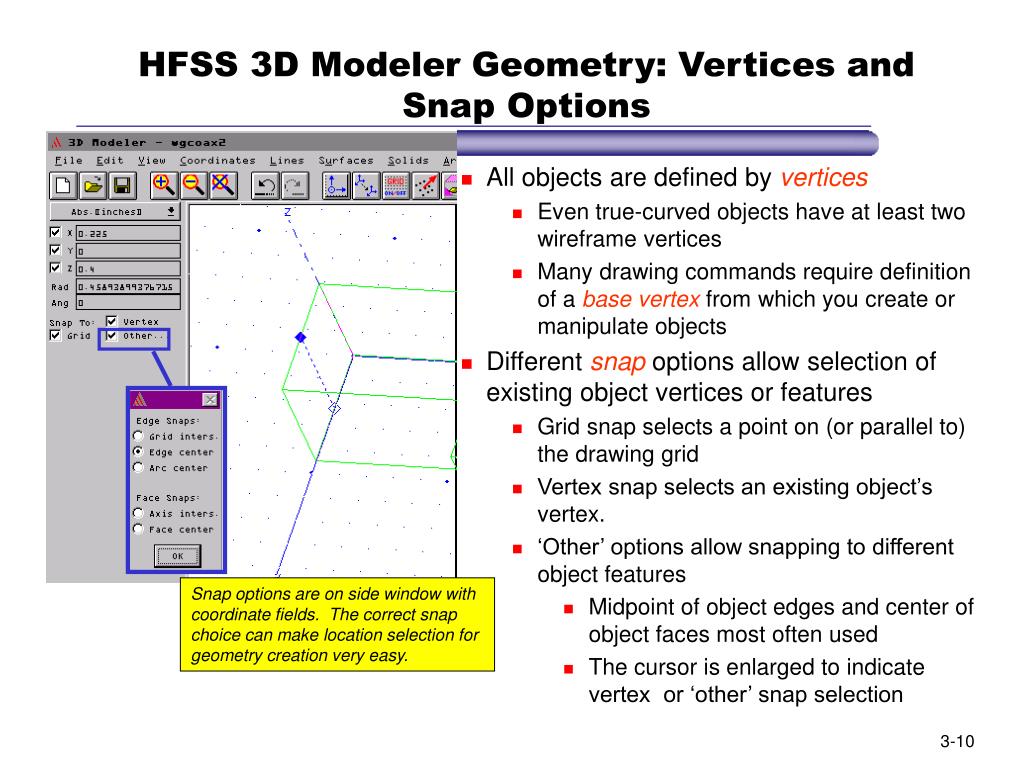Open the View menu

[152, 160]
